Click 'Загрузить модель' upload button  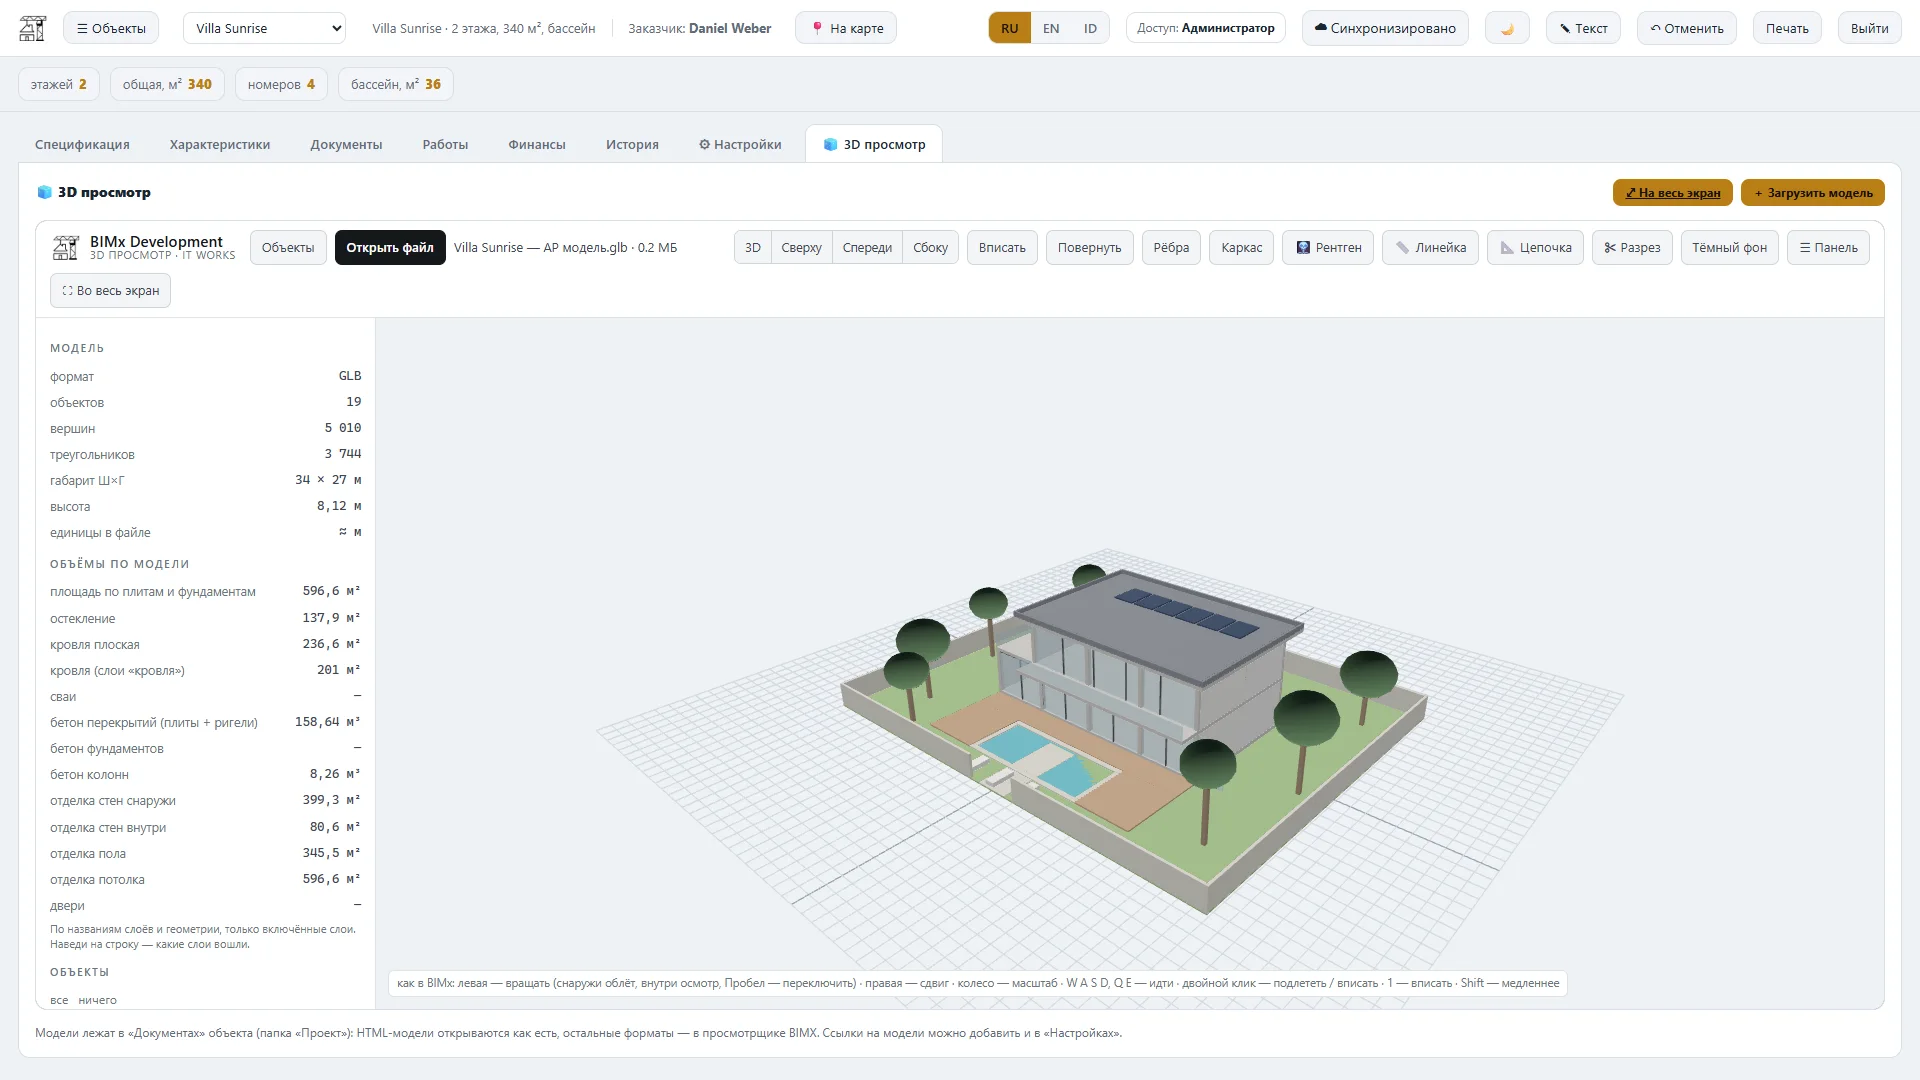point(1813,193)
